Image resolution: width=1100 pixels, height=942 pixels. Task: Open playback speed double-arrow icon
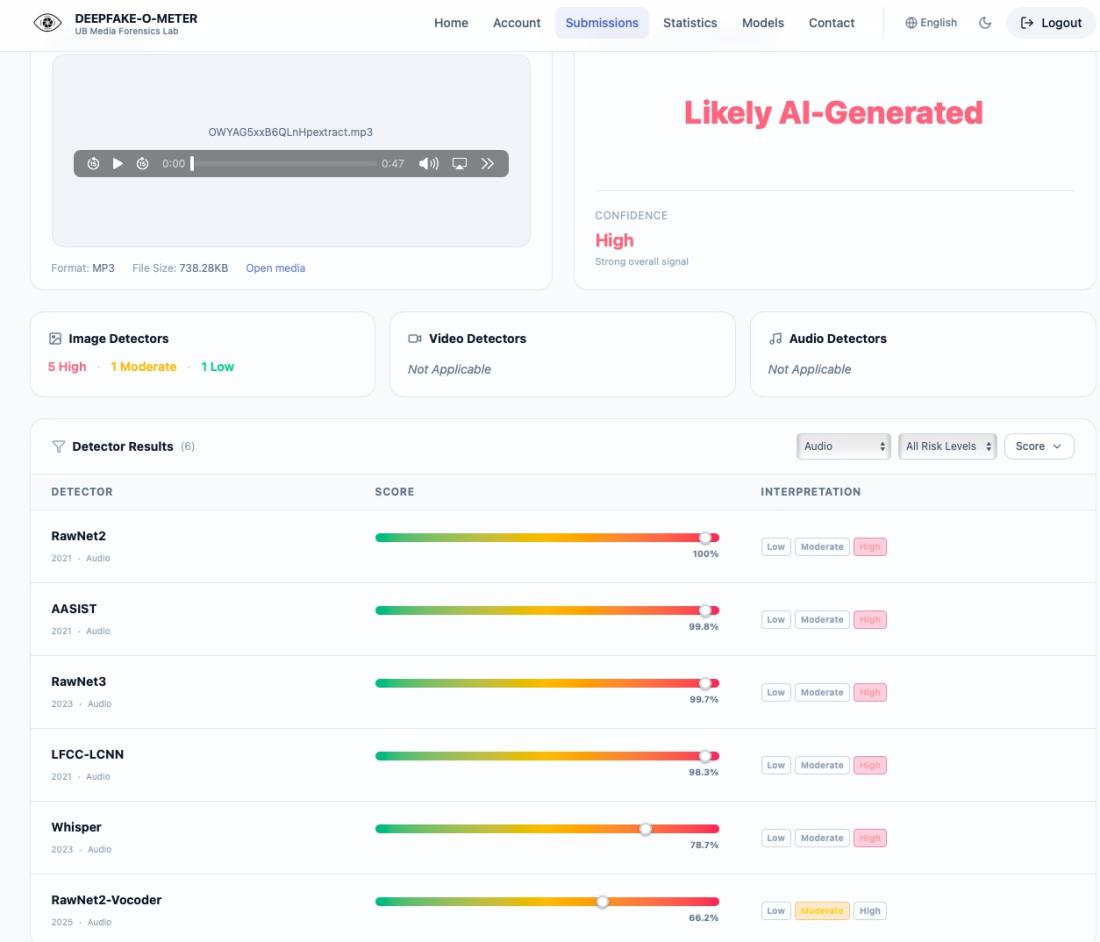pos(488,163)
